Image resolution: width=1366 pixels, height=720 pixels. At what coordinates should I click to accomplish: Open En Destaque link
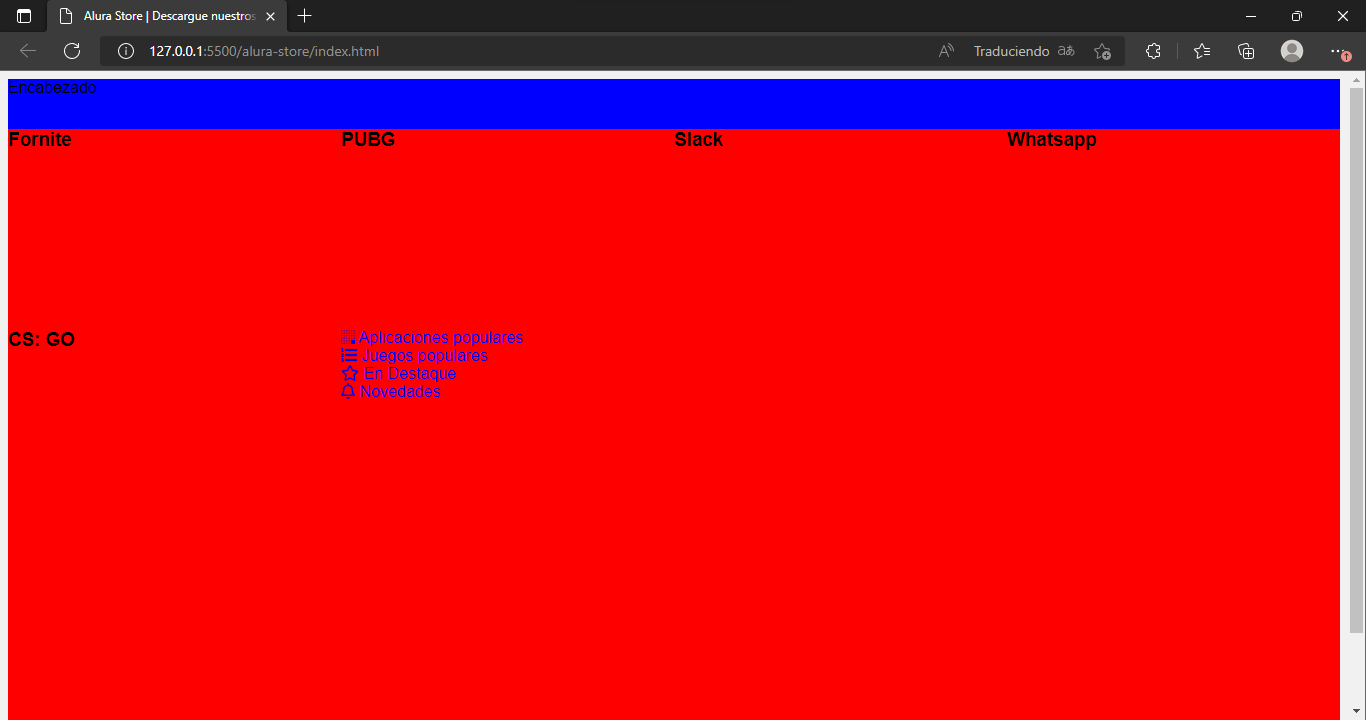(410, 374)
